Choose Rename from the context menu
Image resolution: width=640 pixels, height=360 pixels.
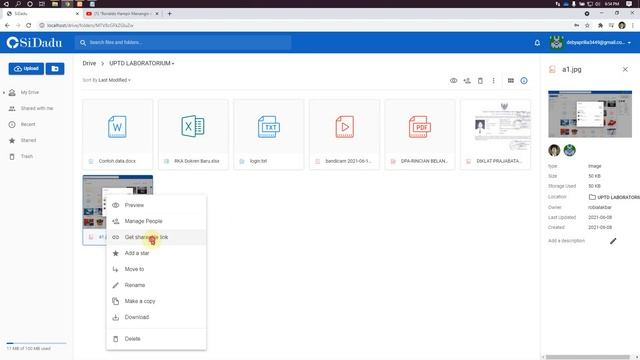[x=156, y=285]
